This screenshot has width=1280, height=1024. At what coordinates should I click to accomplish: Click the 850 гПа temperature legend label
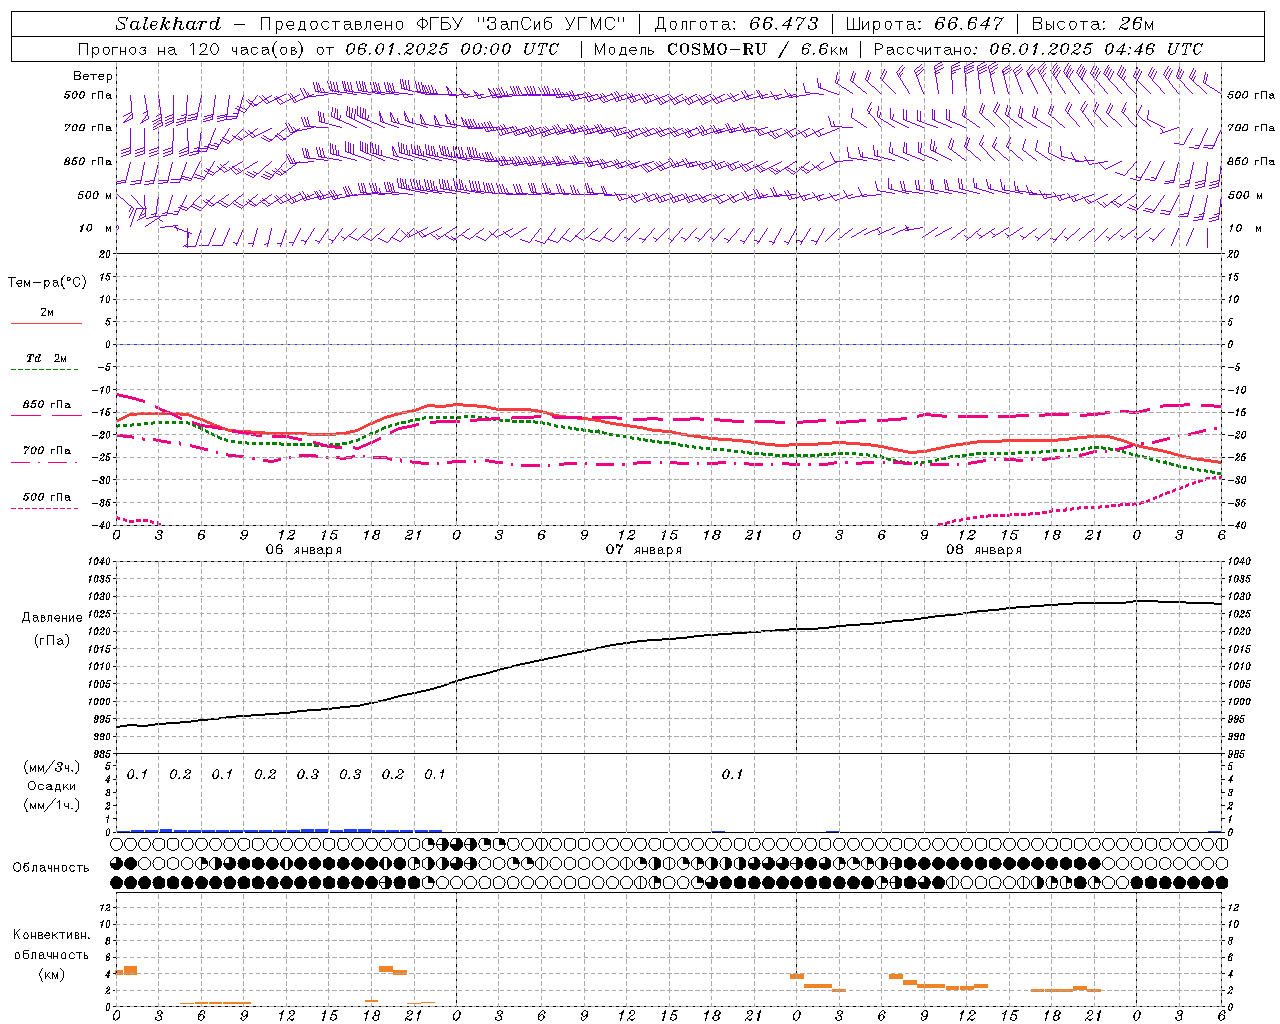pos(47,405)
